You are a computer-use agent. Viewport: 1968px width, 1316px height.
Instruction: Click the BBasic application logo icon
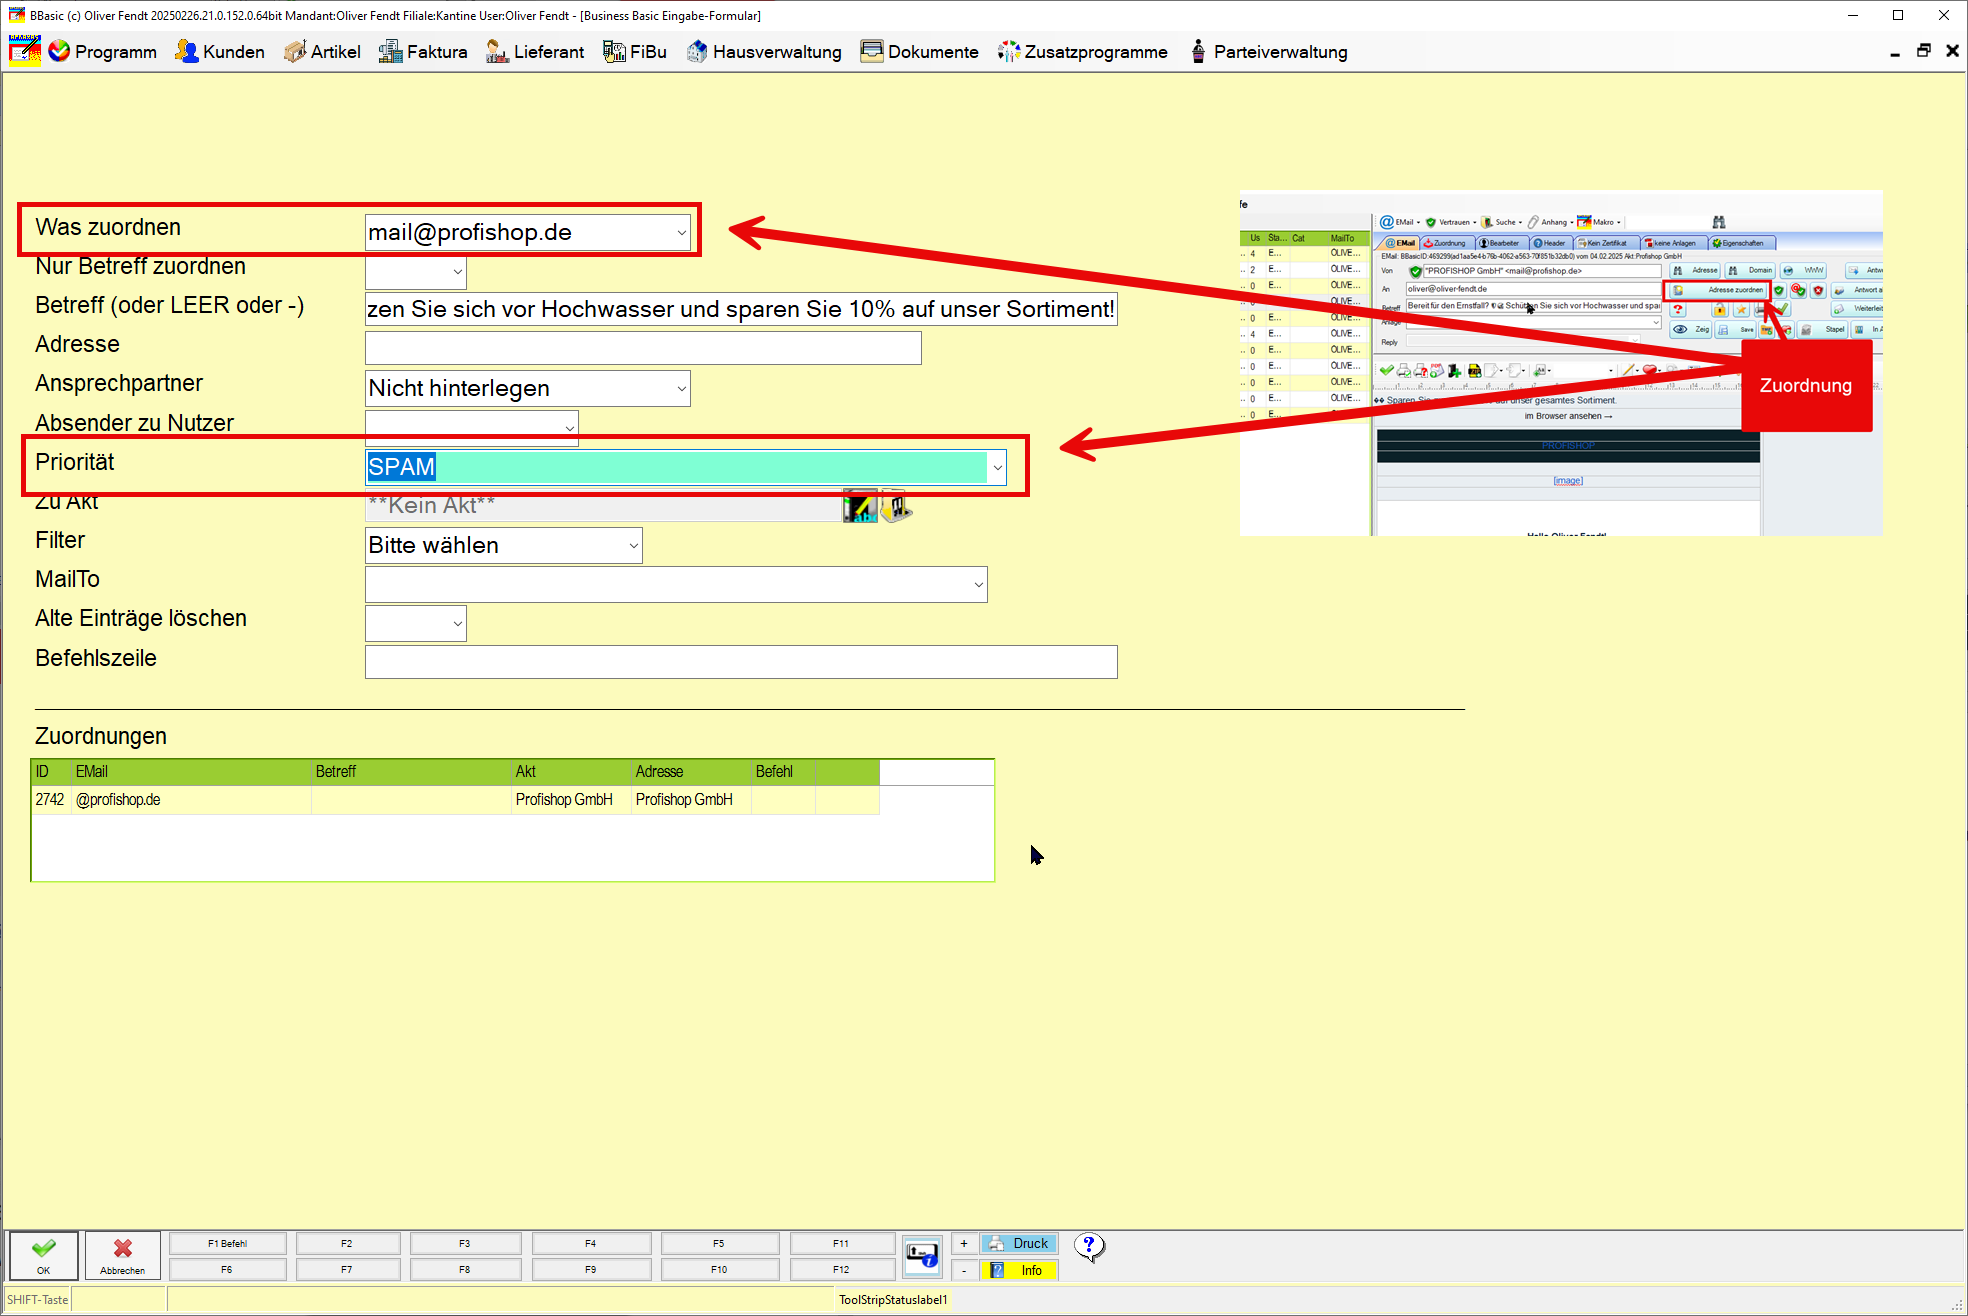(25, 51)
